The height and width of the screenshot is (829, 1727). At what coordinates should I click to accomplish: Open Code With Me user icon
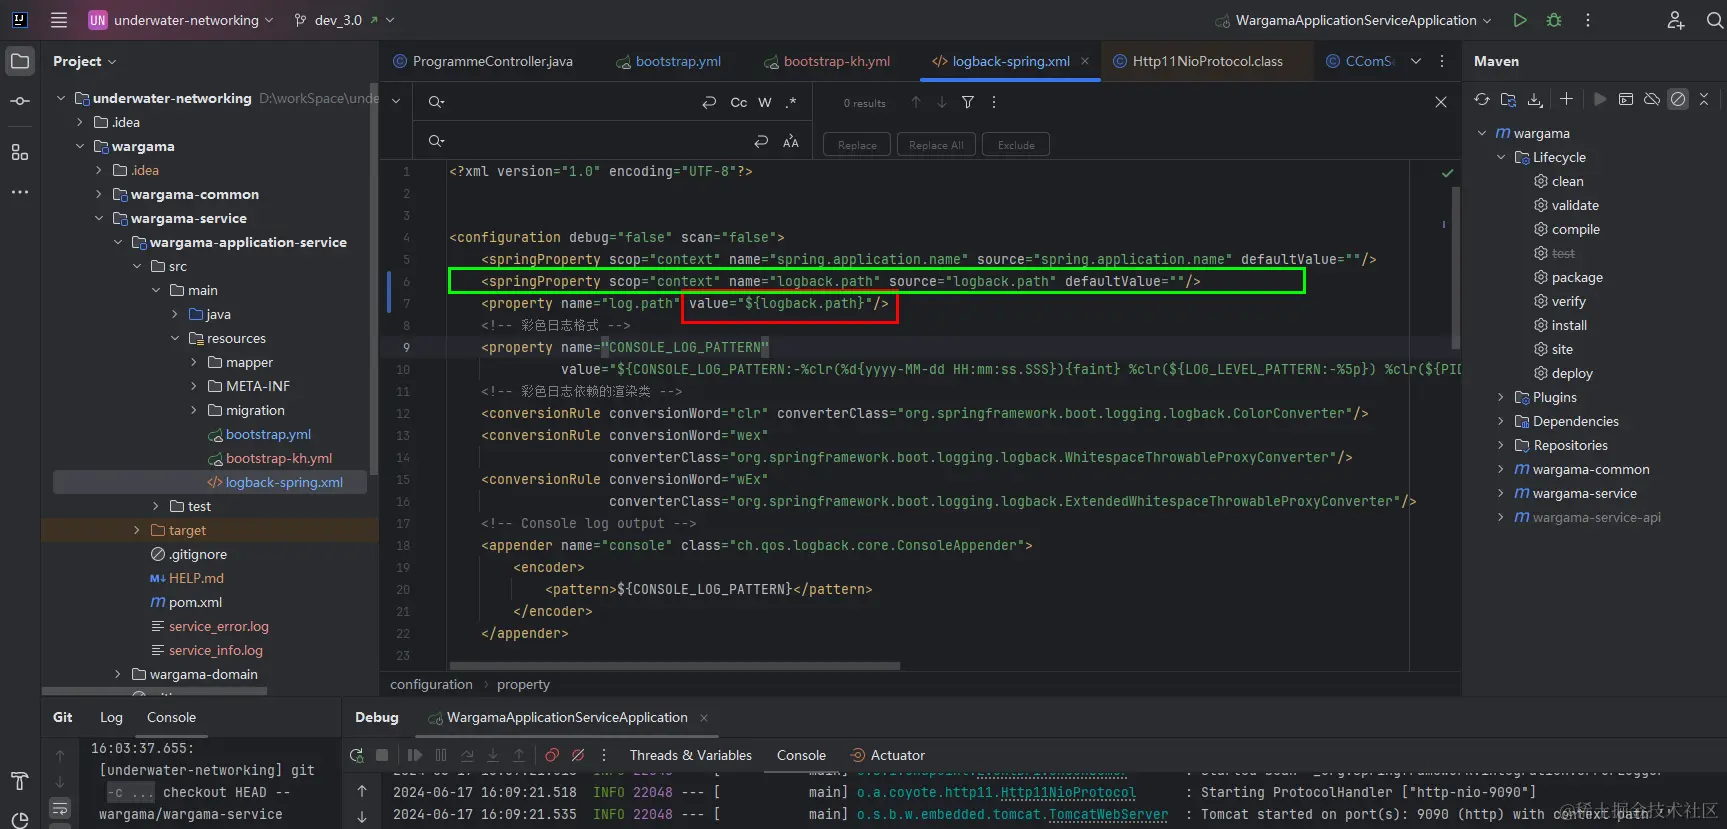(x=1676, y=20)
